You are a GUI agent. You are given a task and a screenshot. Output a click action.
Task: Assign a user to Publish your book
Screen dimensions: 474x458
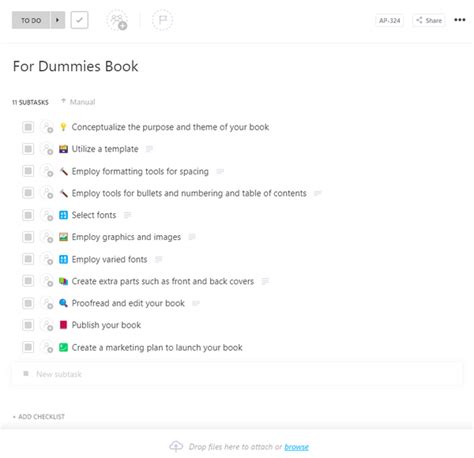[x=47, y=325]
